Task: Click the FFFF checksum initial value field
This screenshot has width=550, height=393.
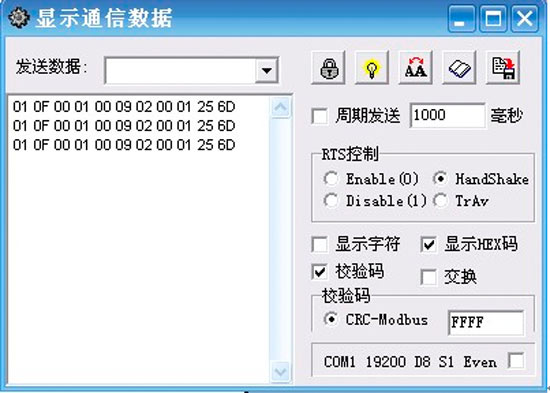Action: (x=486, y=322)
